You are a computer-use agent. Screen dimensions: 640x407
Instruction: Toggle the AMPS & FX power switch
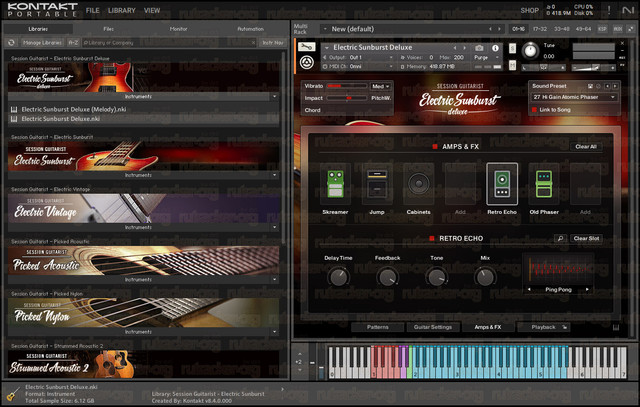pos(435,147)
